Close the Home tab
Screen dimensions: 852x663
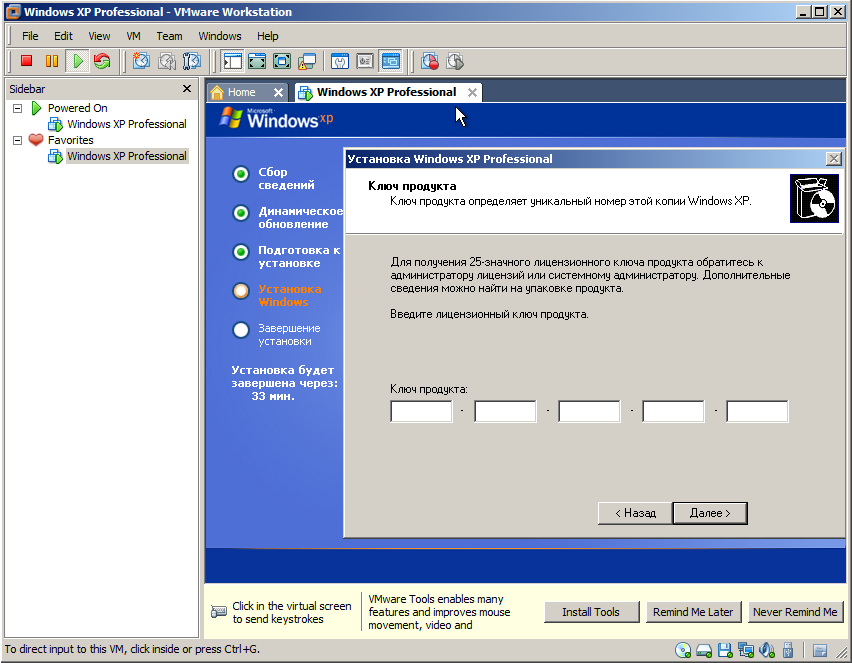[278, 92]
